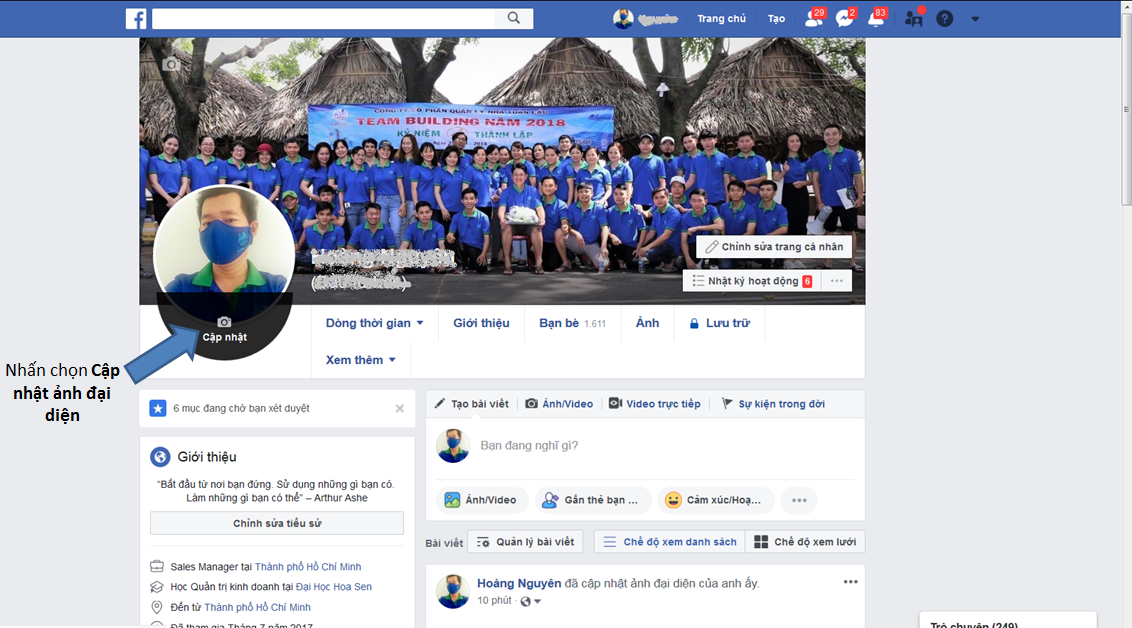Switch to Giới thiệu tab
The height and width of the screenshot is (628, 1132).
coord(481,323)
